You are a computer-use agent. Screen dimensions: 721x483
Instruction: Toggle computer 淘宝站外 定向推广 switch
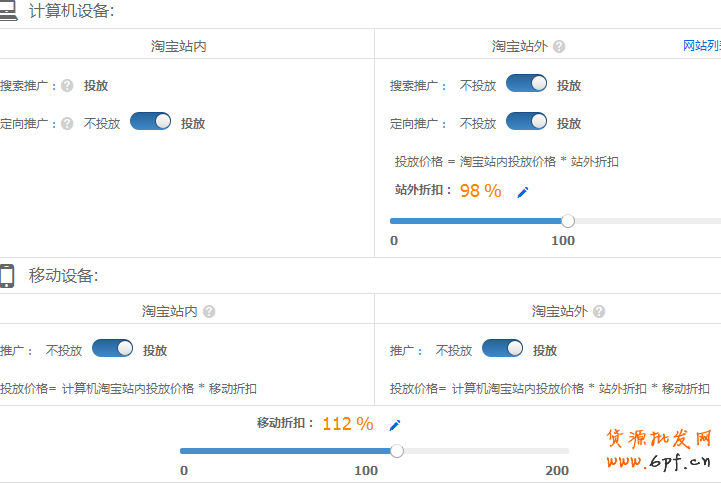526,122
